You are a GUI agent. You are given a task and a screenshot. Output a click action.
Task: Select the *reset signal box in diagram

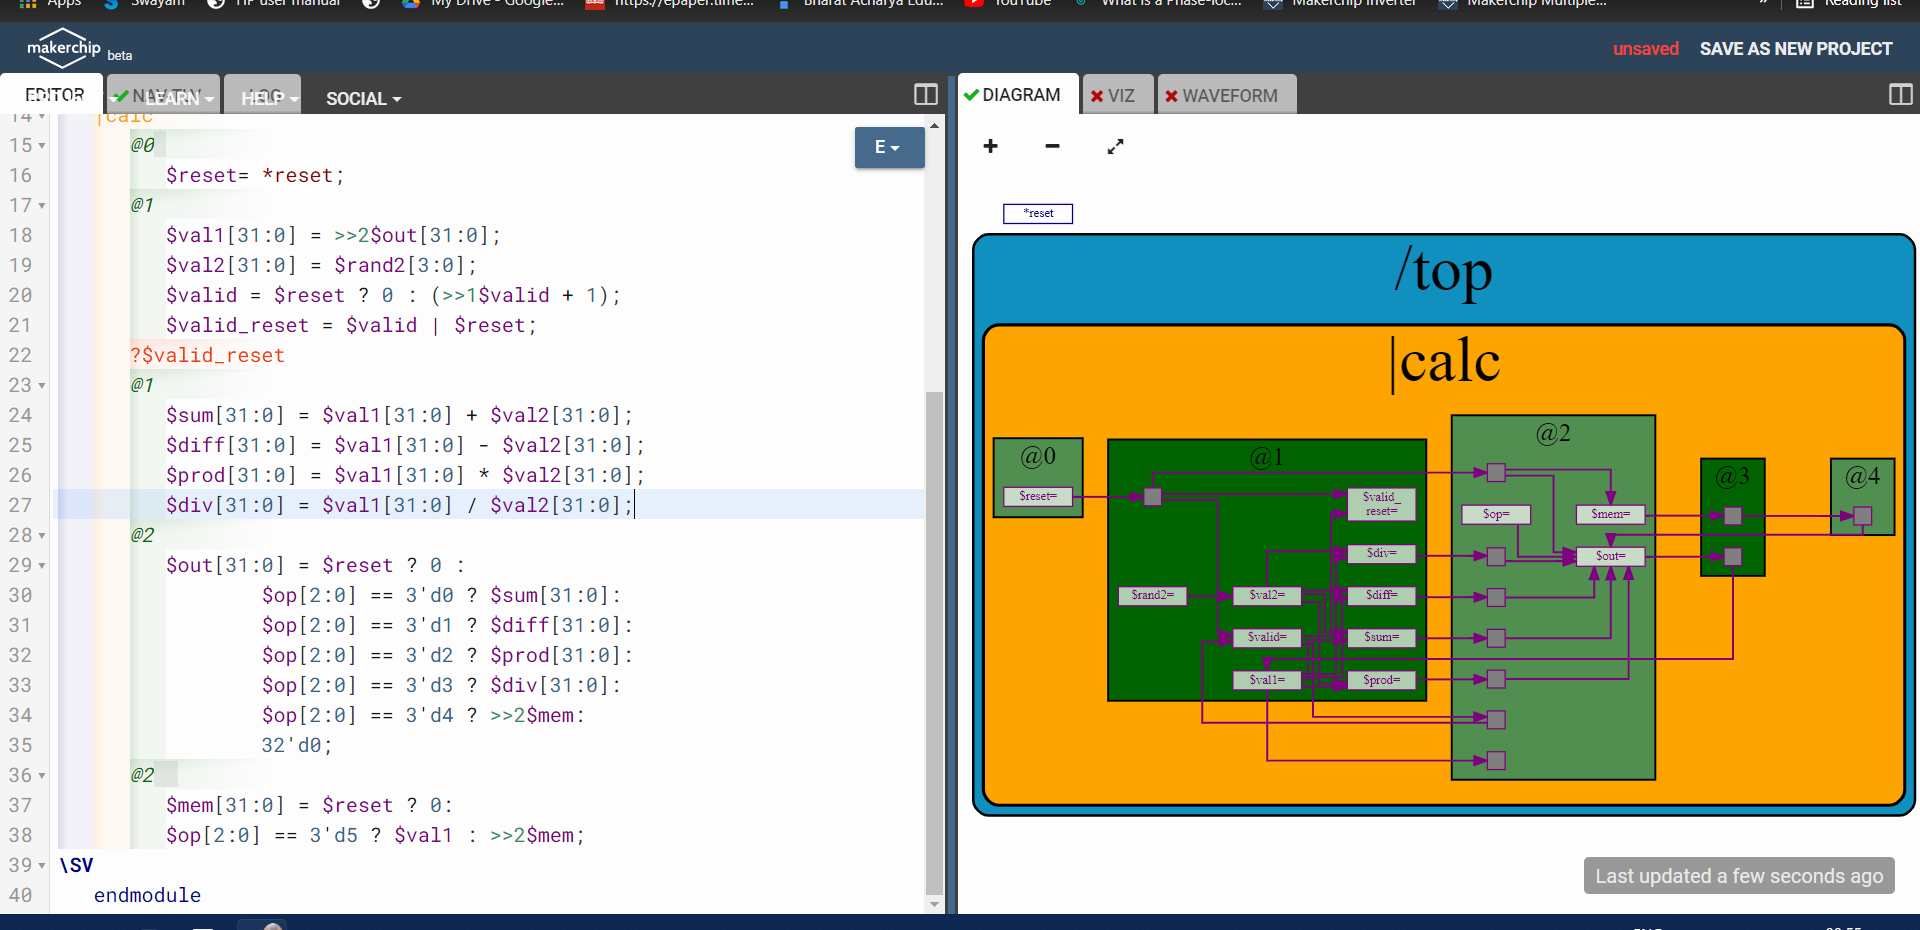tap(1038, 213)
